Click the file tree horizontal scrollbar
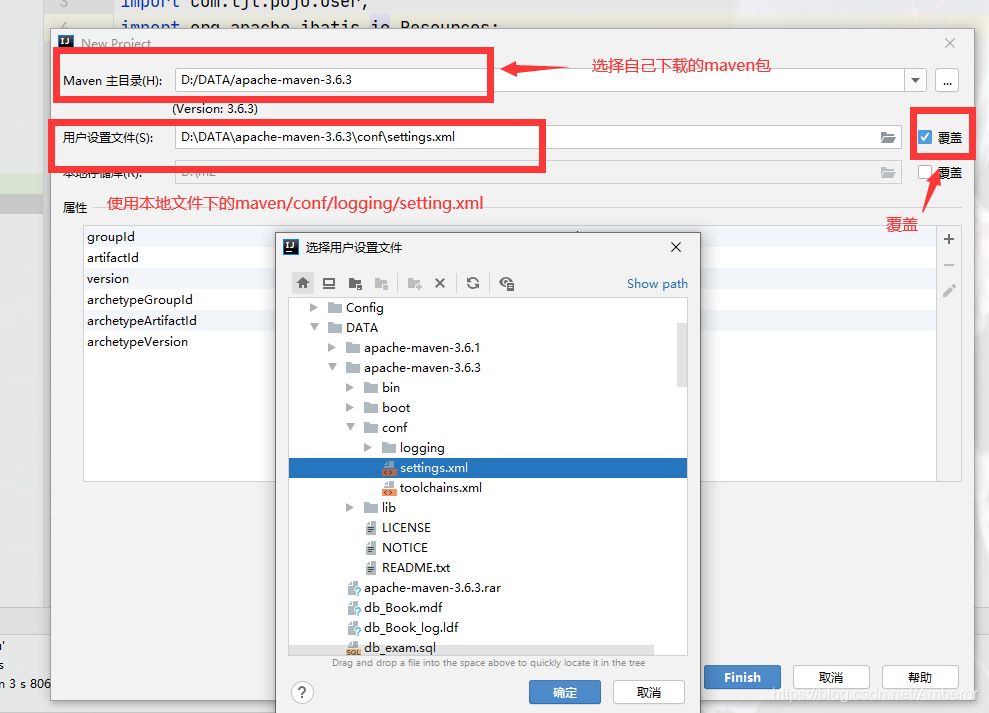Screen dimensions: 989x713 pos(471,650)
